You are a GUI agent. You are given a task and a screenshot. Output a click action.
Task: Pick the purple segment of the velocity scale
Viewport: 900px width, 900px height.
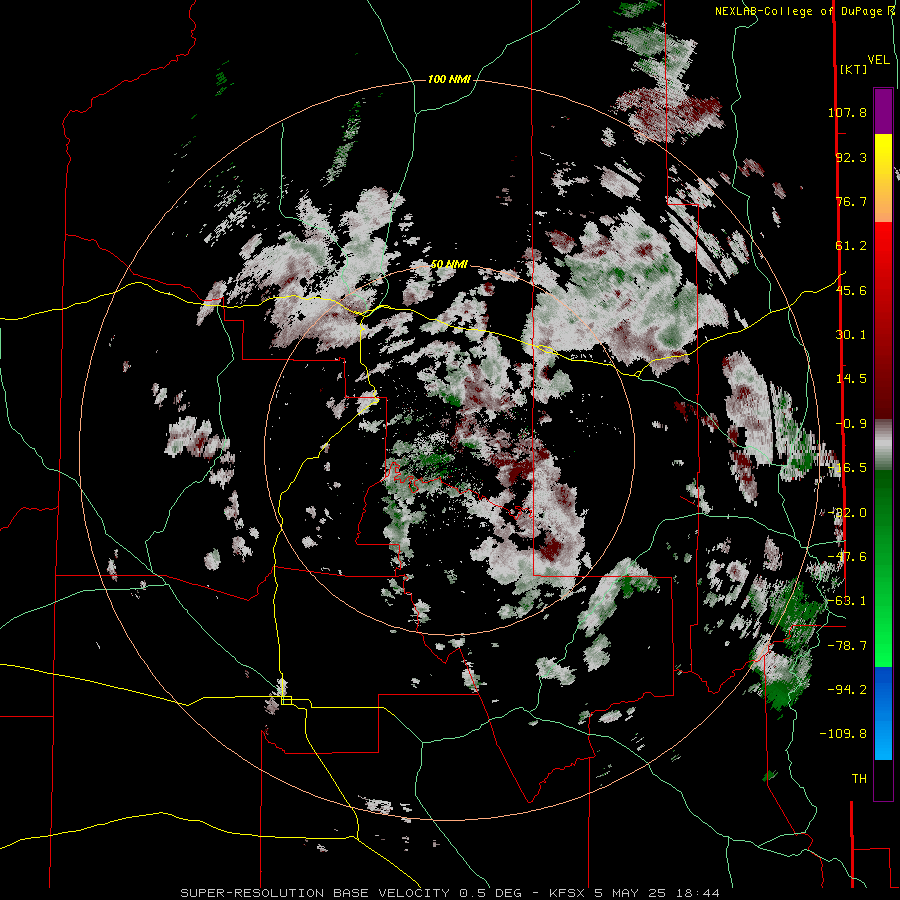coord(883,111)
